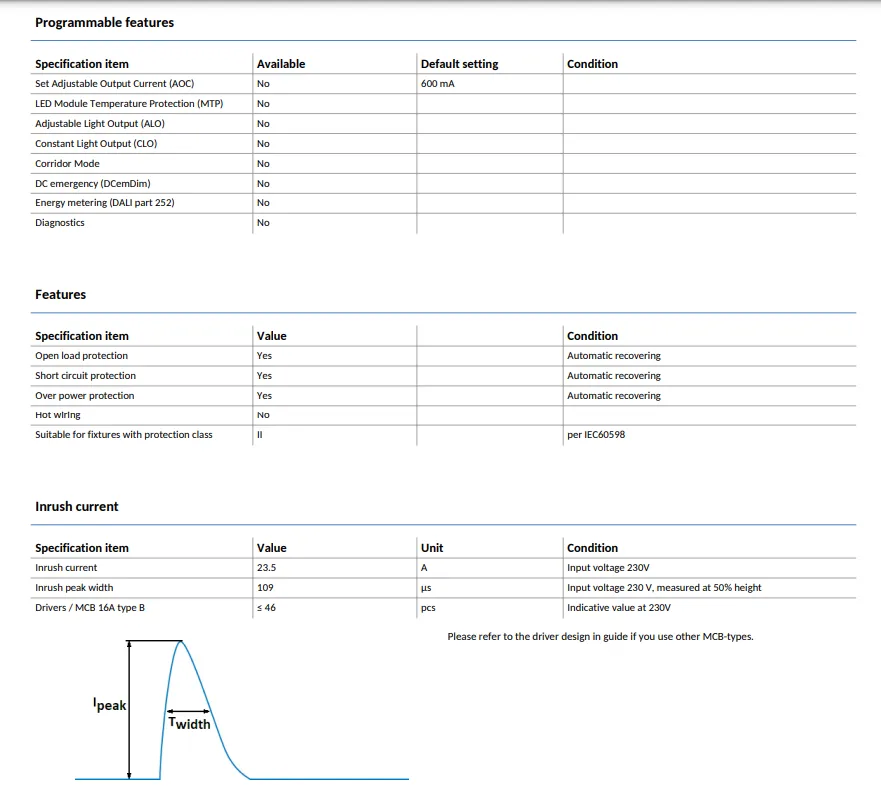Image resolution: width=881 pixels, height=811 pixels.
Task: Click the Available column header
Action: pos(281,64)
